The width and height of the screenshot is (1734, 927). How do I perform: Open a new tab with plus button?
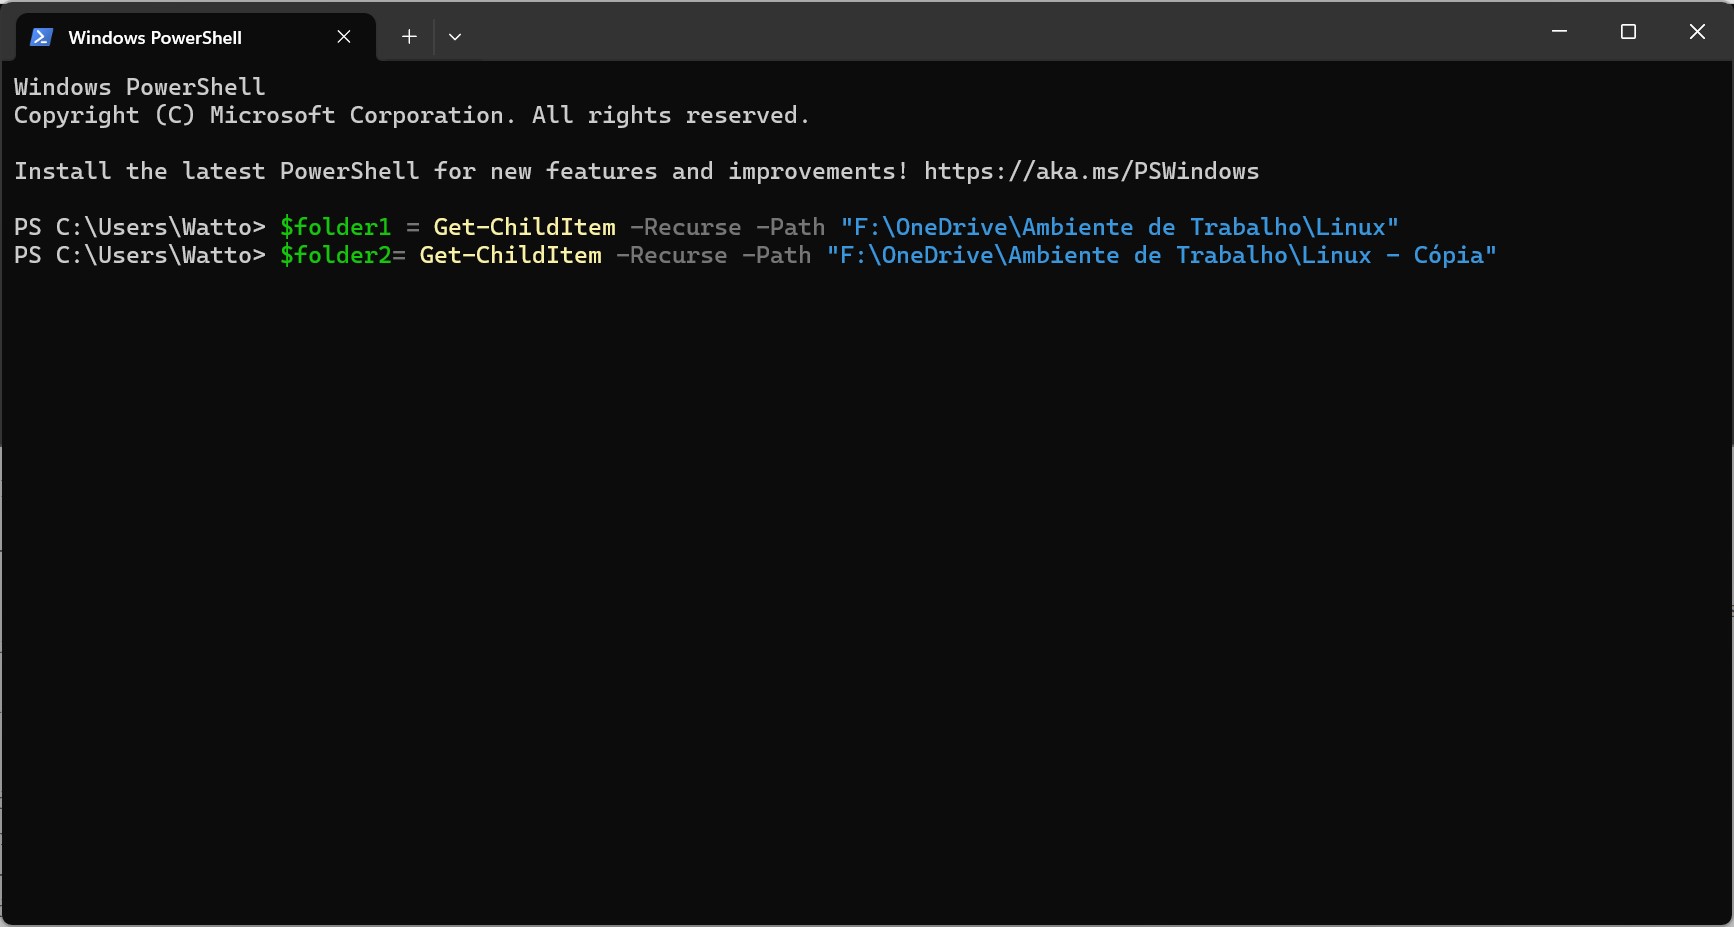point(409,37)
